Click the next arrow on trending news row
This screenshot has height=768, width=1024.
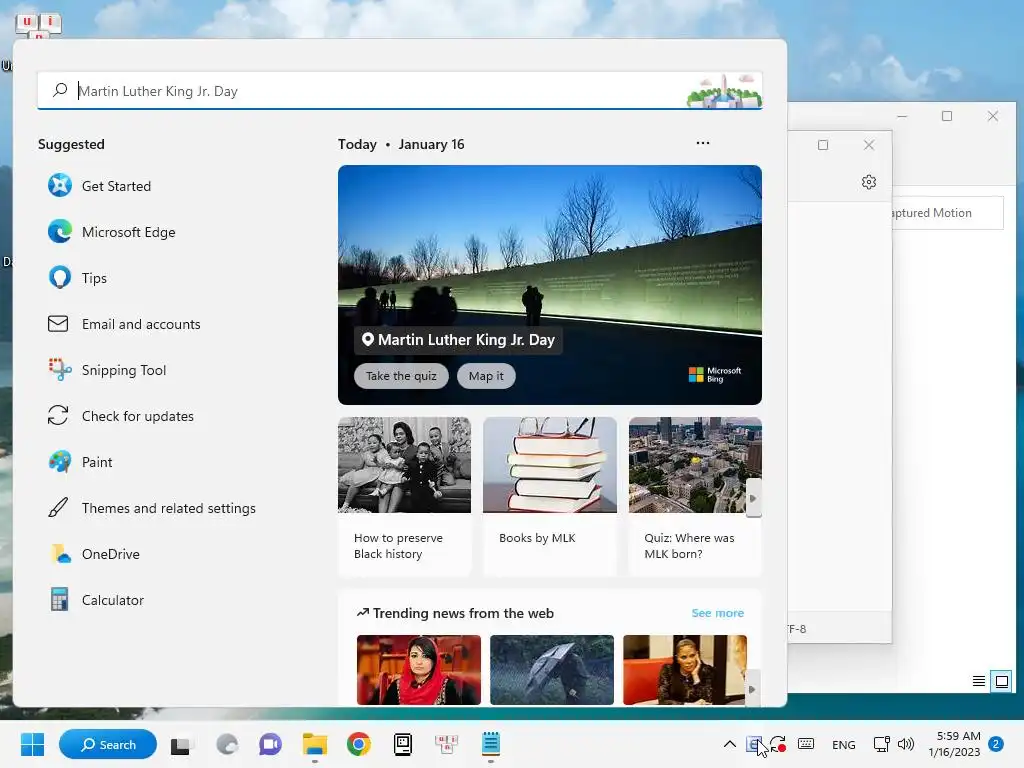point(752,688)
